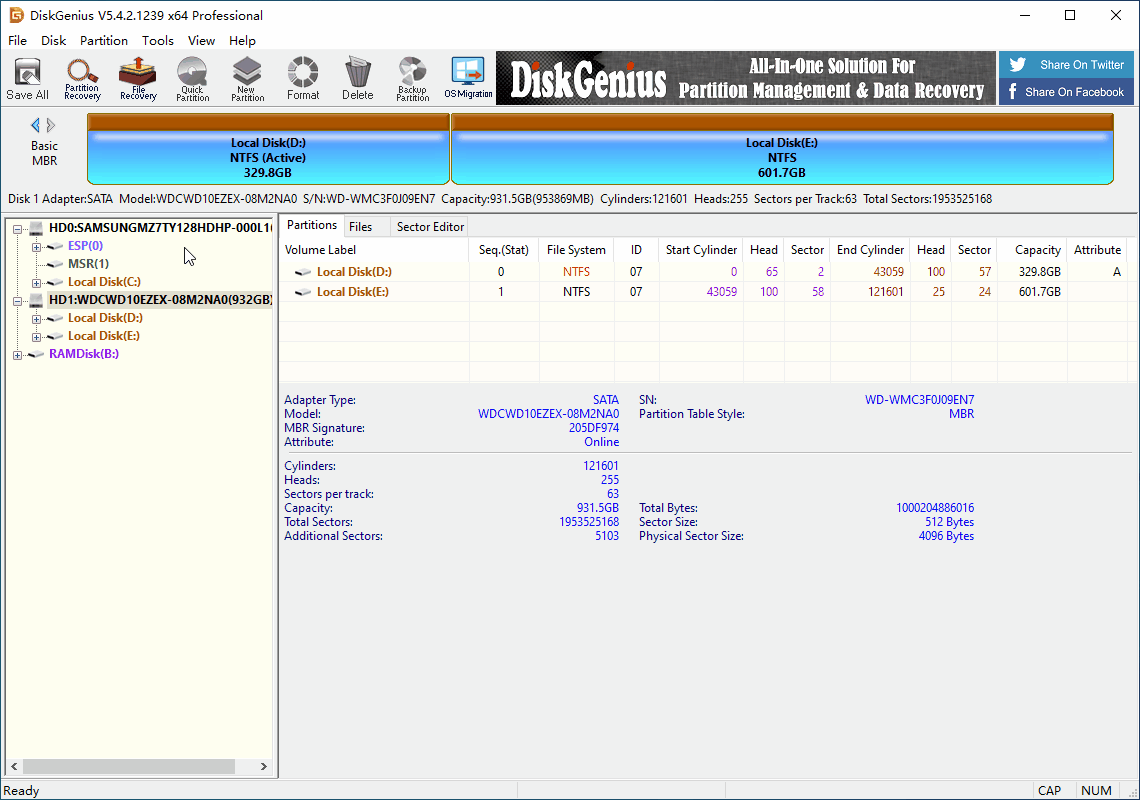Screen dimensions: 1140x800
Task: Click the tree scrollbar right arrow
Action: tap(264, 767)
